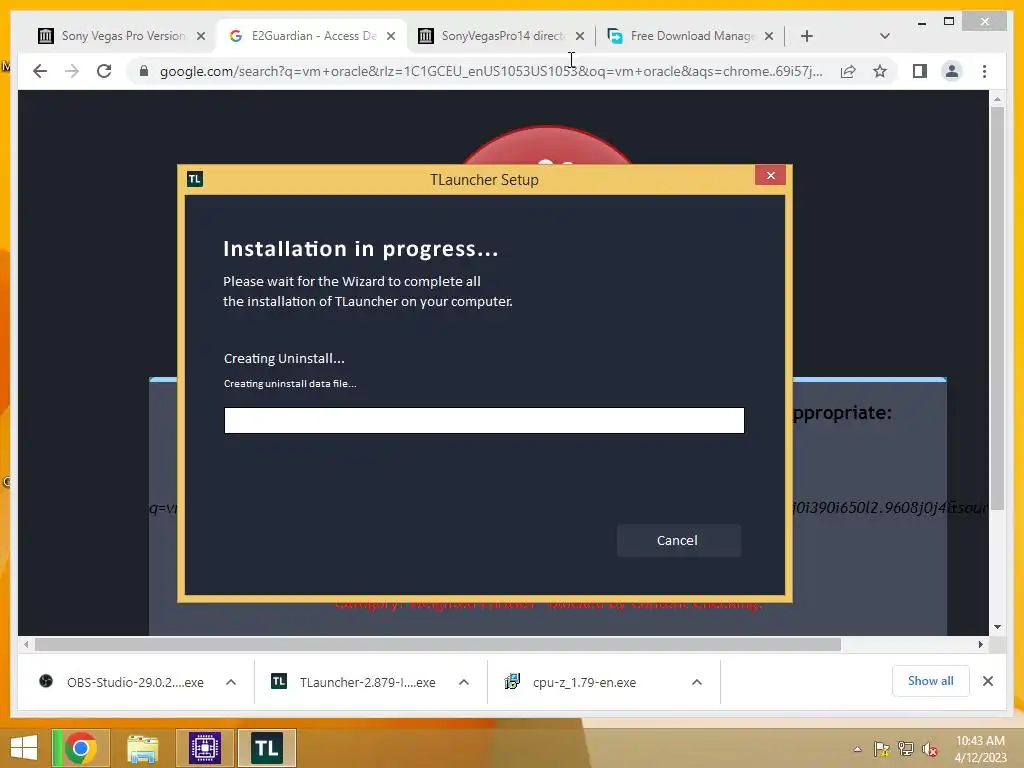Show all downloads
The image size is (1024, 768).
(931, 681)
